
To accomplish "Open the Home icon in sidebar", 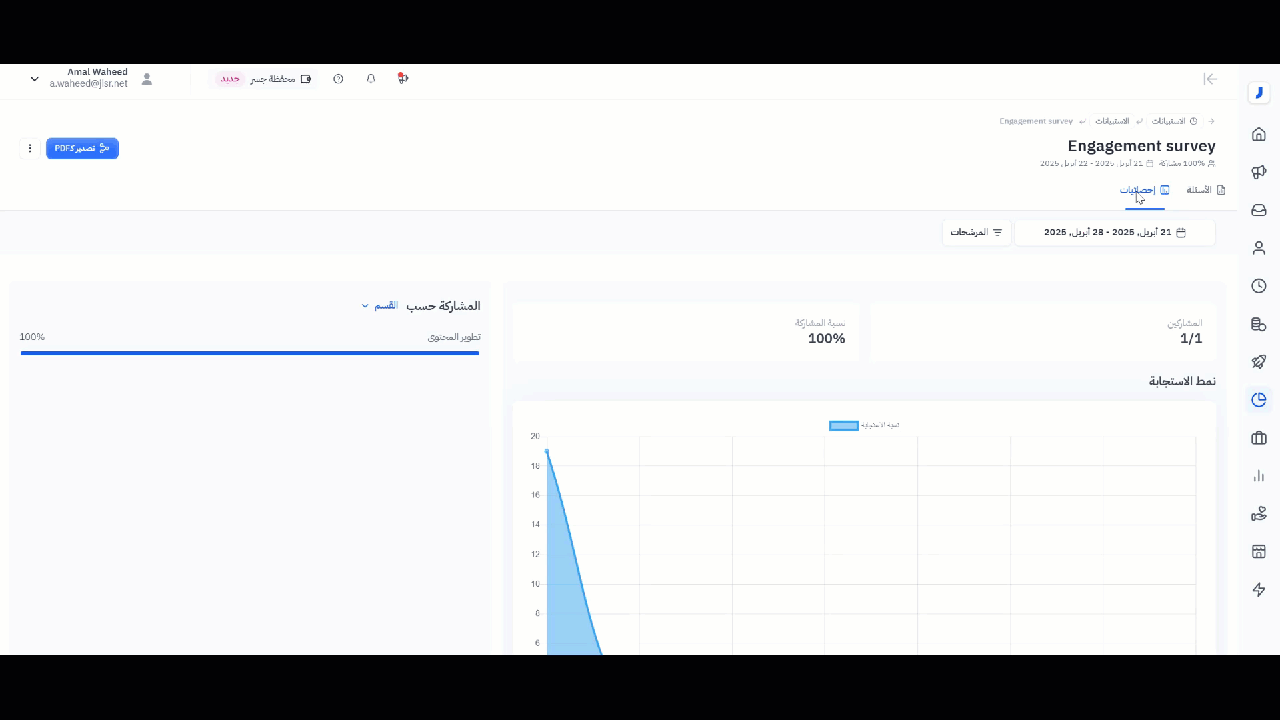I will click(x=1259, y=134).
